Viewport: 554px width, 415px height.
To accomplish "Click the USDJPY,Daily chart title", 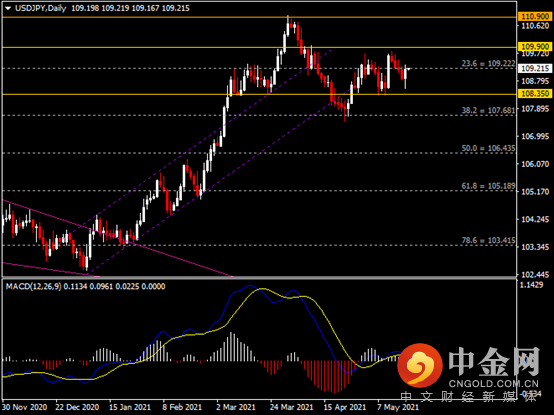I will coord(41,8).
